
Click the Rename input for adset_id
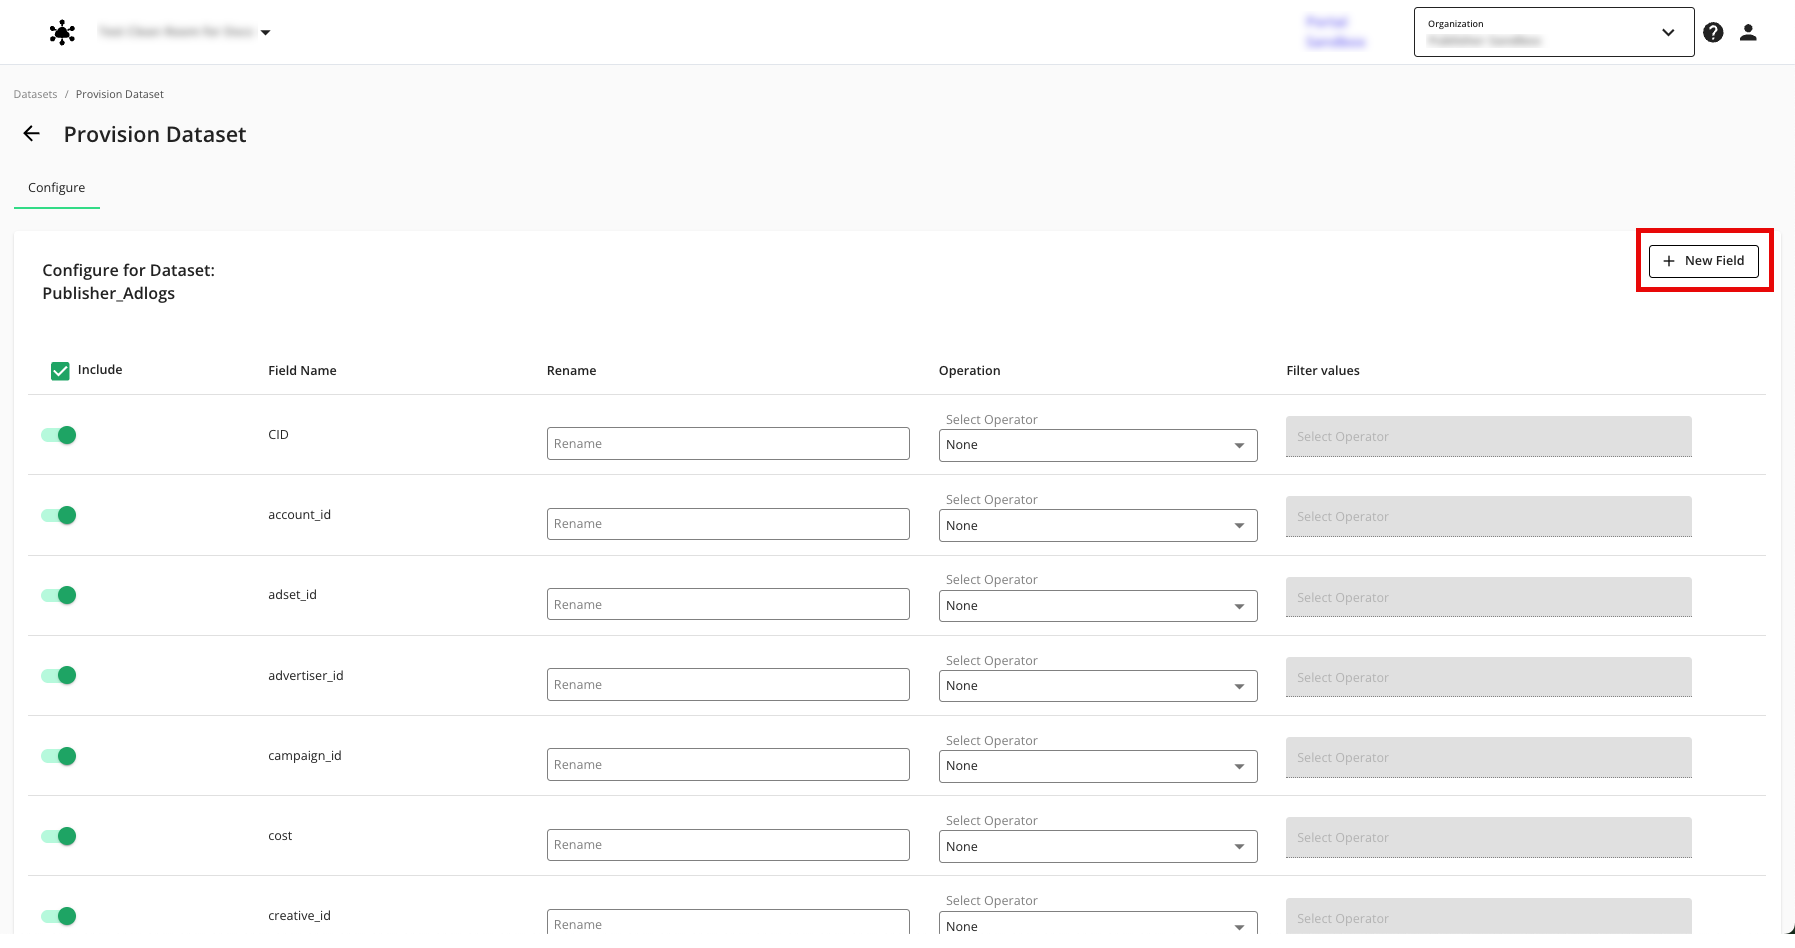tap(727, 605)
